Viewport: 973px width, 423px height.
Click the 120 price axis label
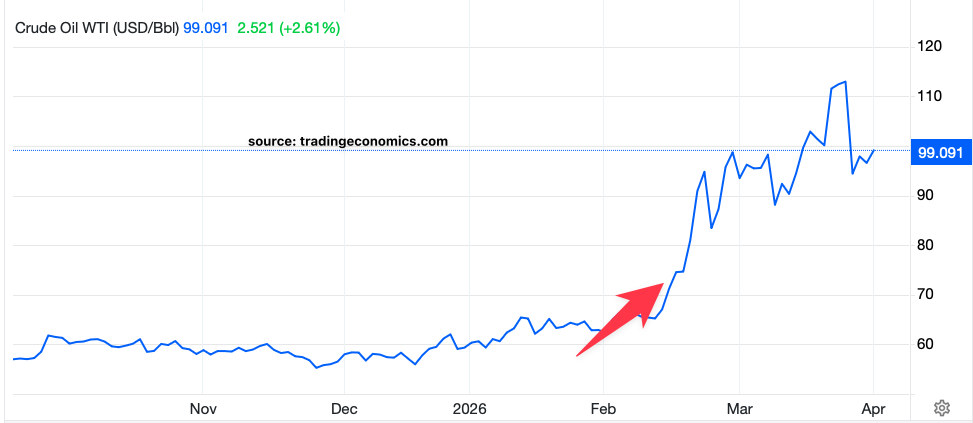pyautogui.click(x=929, y=46)
